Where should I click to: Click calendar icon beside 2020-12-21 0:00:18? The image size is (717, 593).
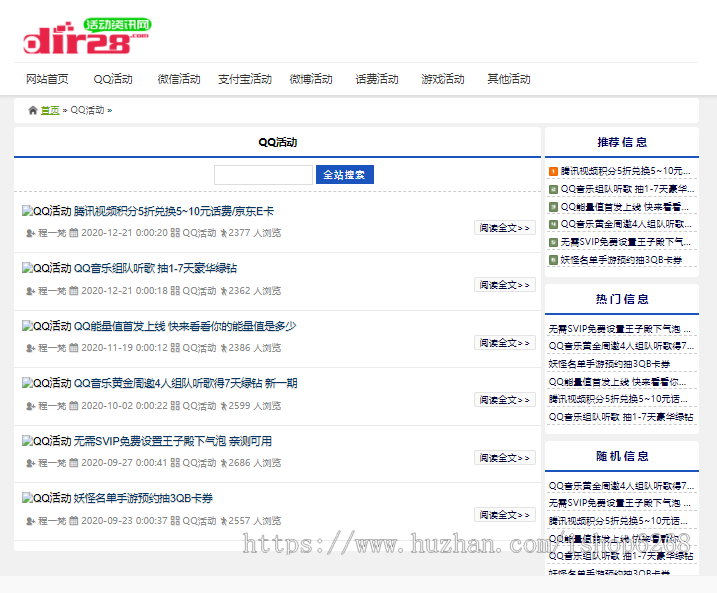pos(74,291)
